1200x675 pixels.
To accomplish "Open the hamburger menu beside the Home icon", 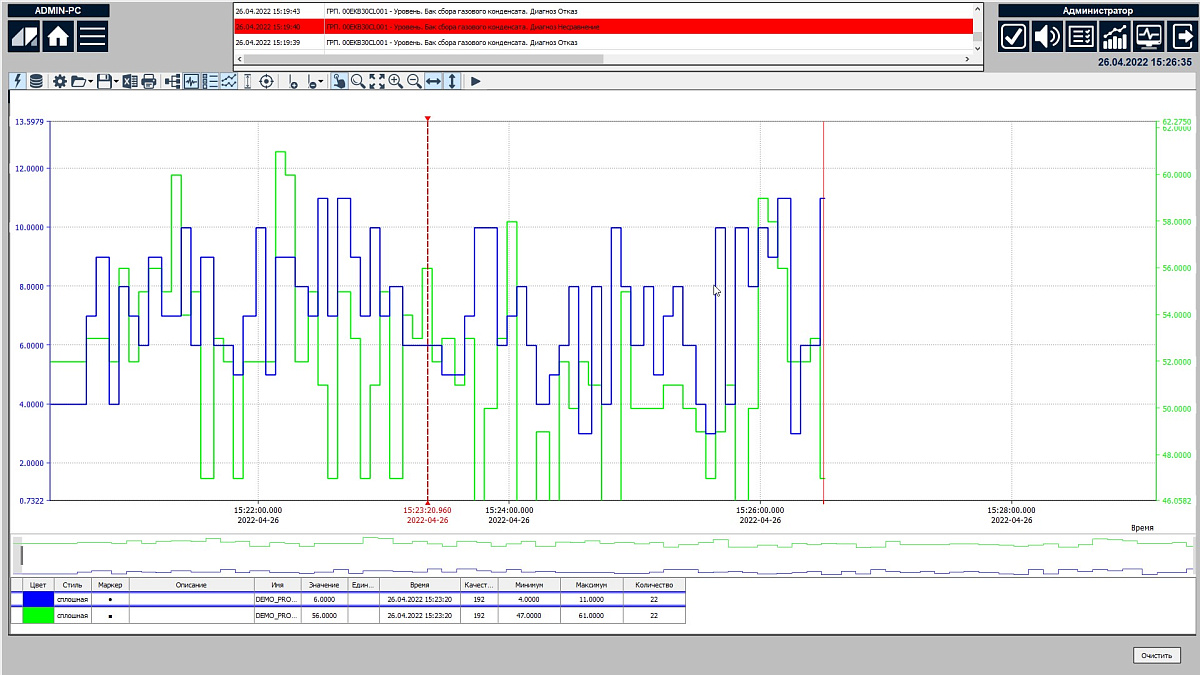I will click(93, 37).
